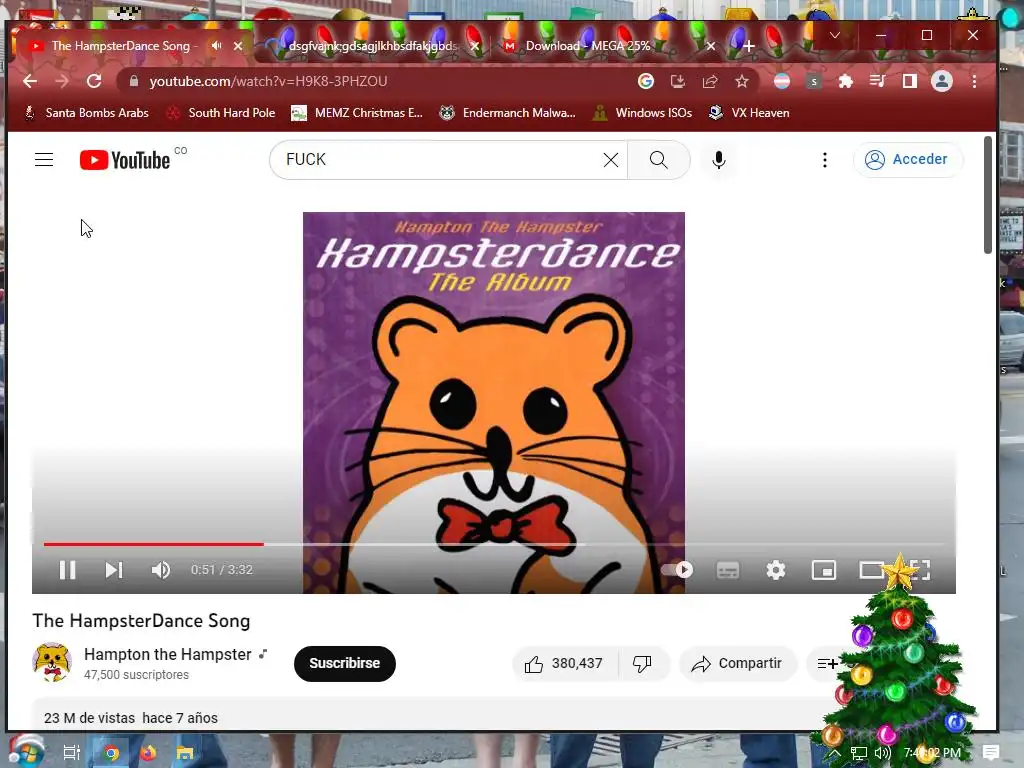The height and width of the screenshot is (768, 1024).
Task: Switch to the dsgfvajnk tab
Action: click(372, 46)
